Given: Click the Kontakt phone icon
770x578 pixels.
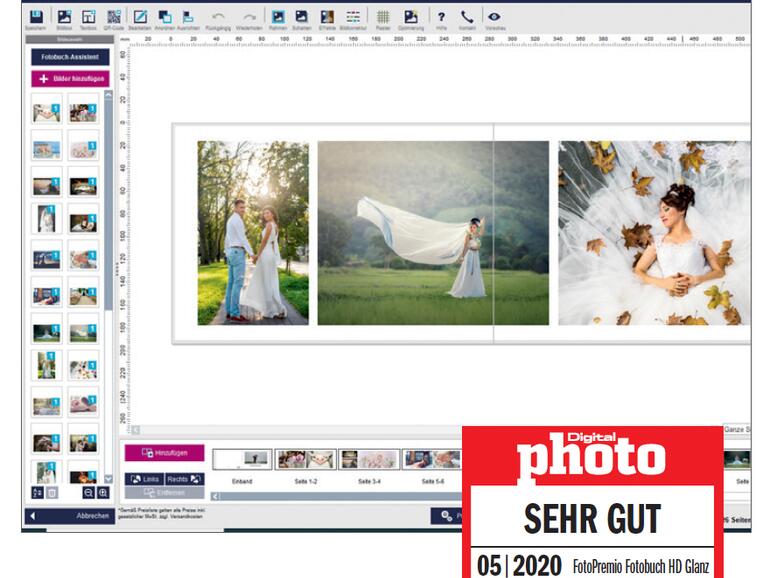Looking at the screenshot, I should tap(467, 17).
